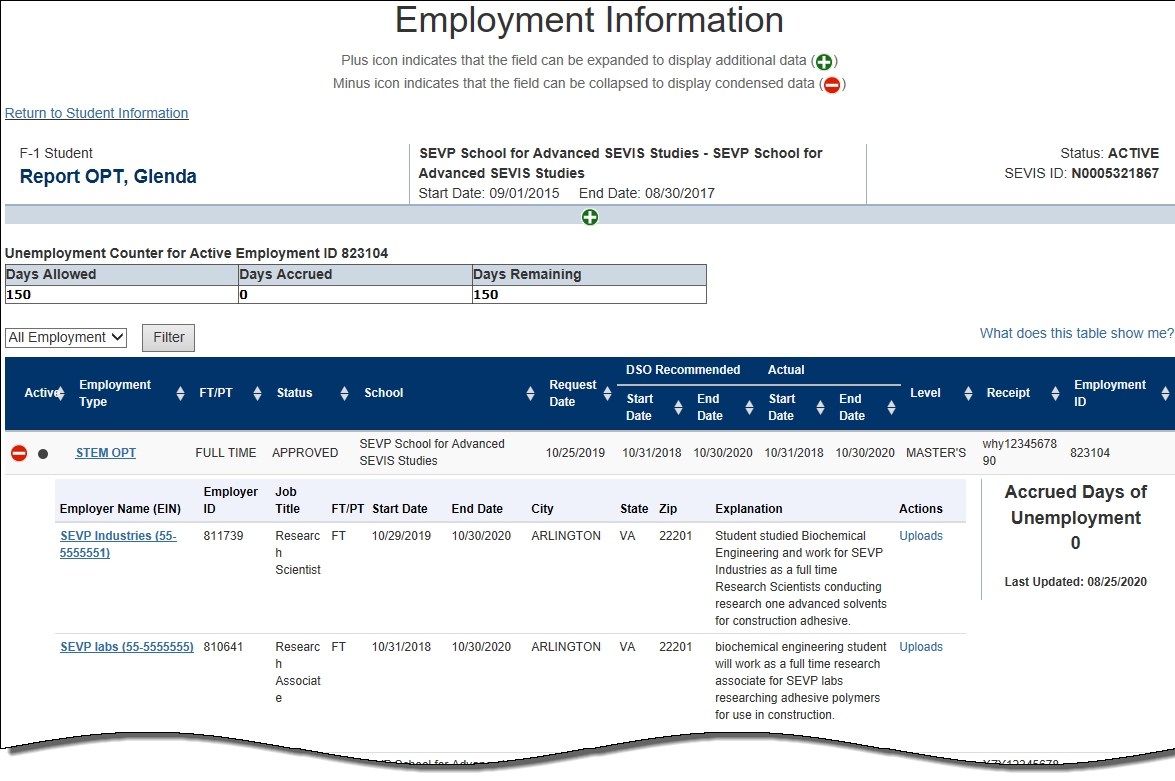Click the Research Associate job title
The image size is (1175, 781).
pos(297,672)
